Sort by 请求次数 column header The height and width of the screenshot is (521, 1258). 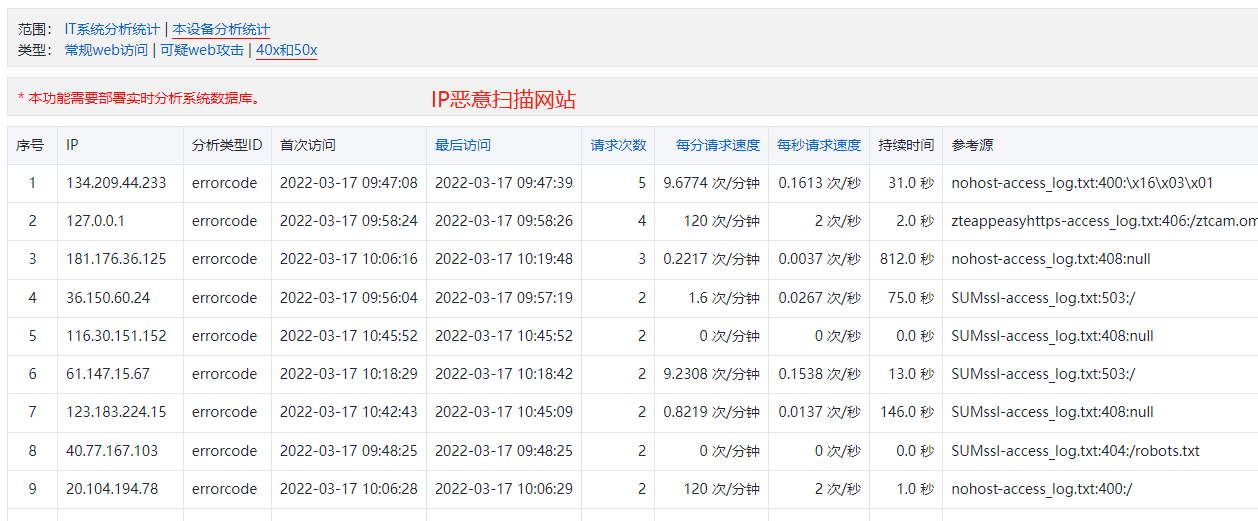point(619,145)
